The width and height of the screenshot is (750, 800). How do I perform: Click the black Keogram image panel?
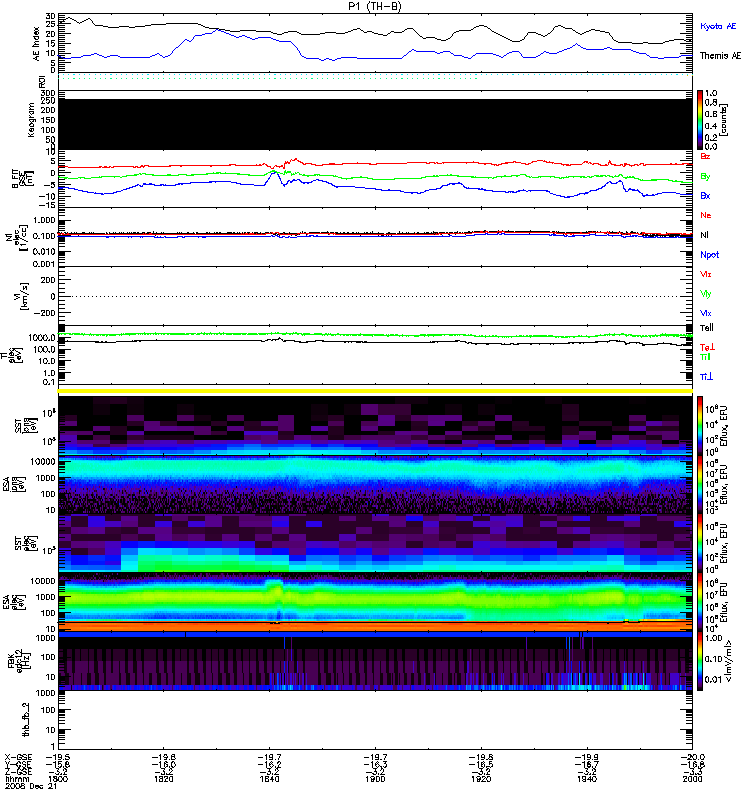(x=375, y=124)
